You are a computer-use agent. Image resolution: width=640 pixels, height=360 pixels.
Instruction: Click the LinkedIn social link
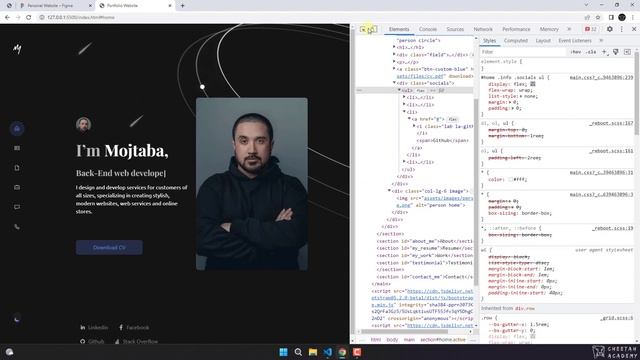[94, 327]
